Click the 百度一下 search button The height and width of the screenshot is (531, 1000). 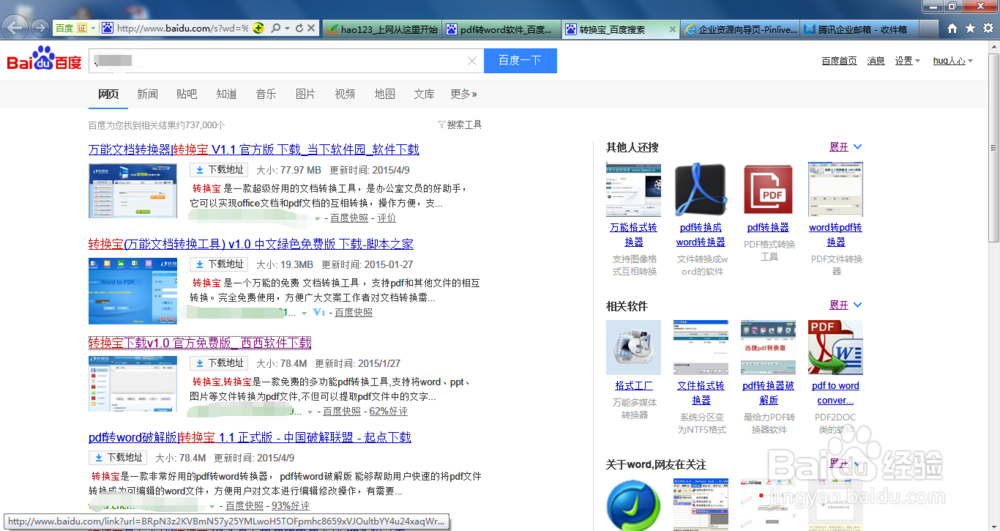click(520, 61)
